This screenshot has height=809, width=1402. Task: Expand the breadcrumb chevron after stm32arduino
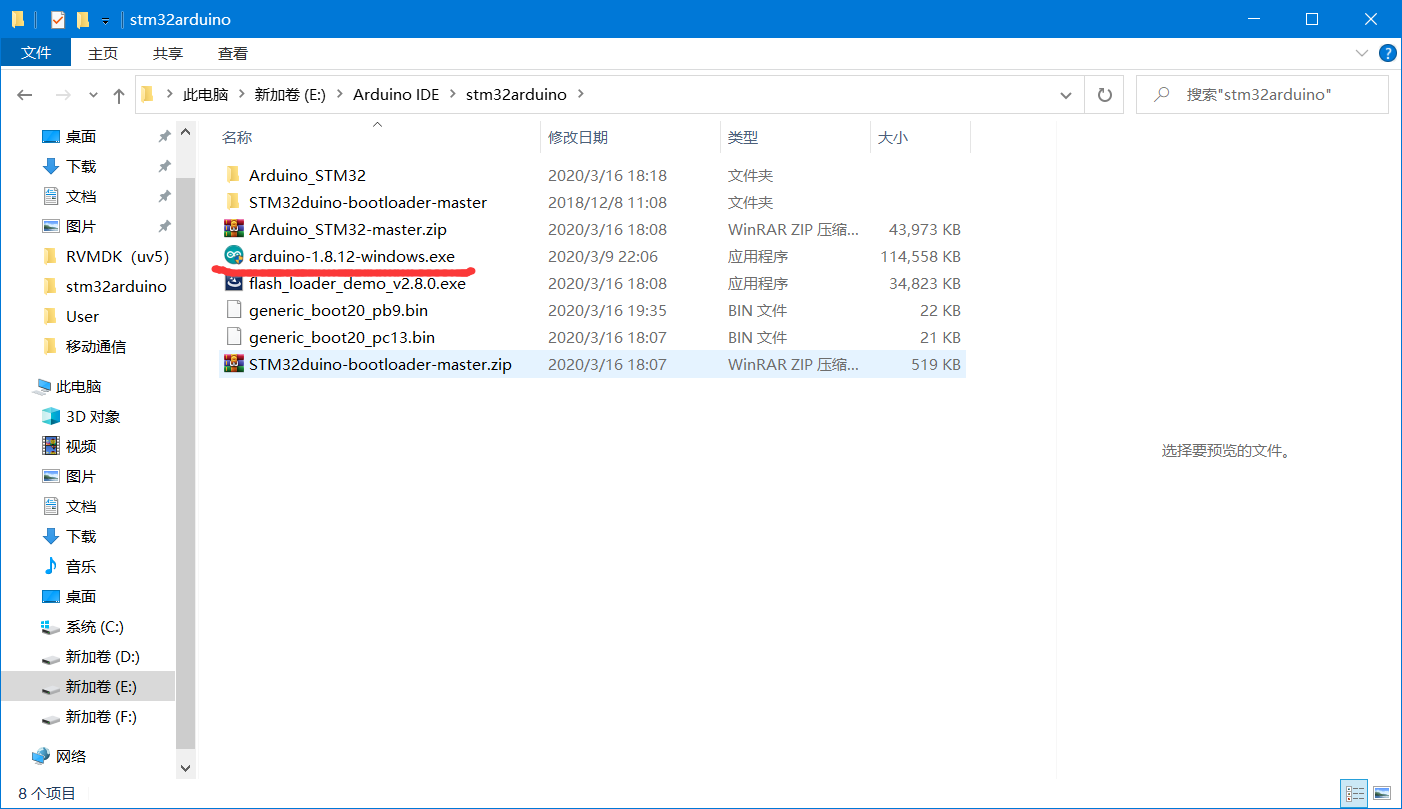(x=582, y=95)
